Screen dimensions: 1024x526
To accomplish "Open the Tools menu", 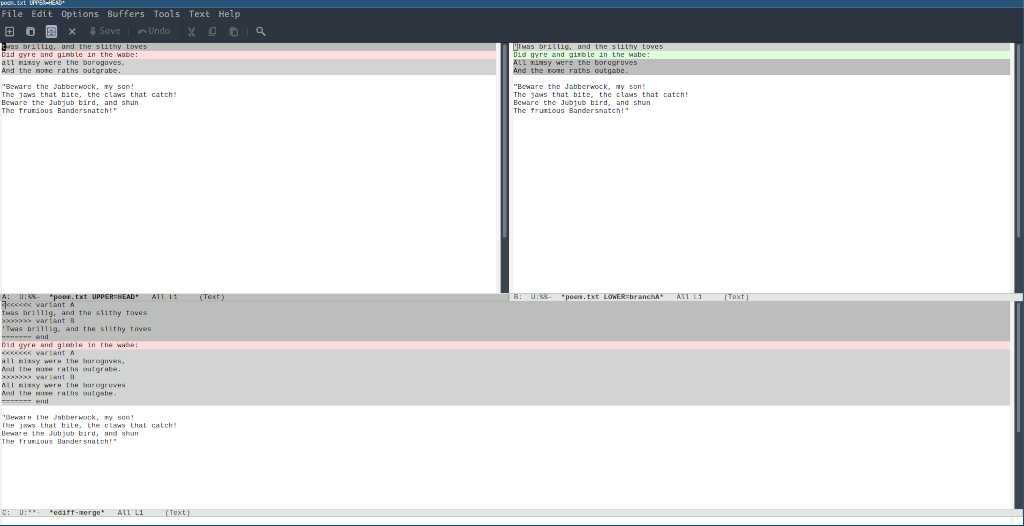I will tap(167, 14).
